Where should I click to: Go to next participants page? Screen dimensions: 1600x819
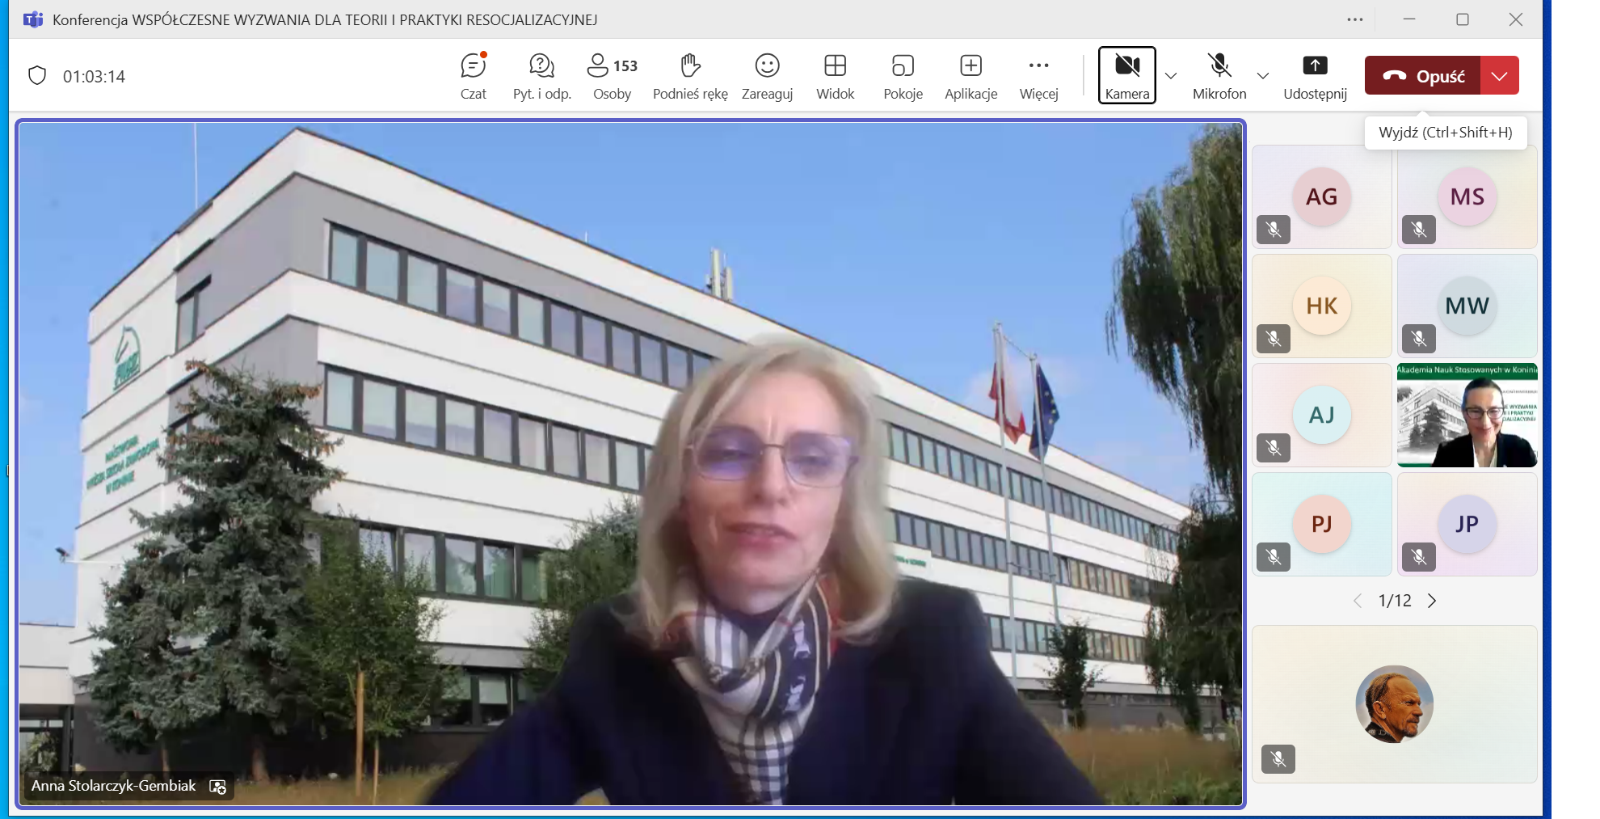(1432, 601)
